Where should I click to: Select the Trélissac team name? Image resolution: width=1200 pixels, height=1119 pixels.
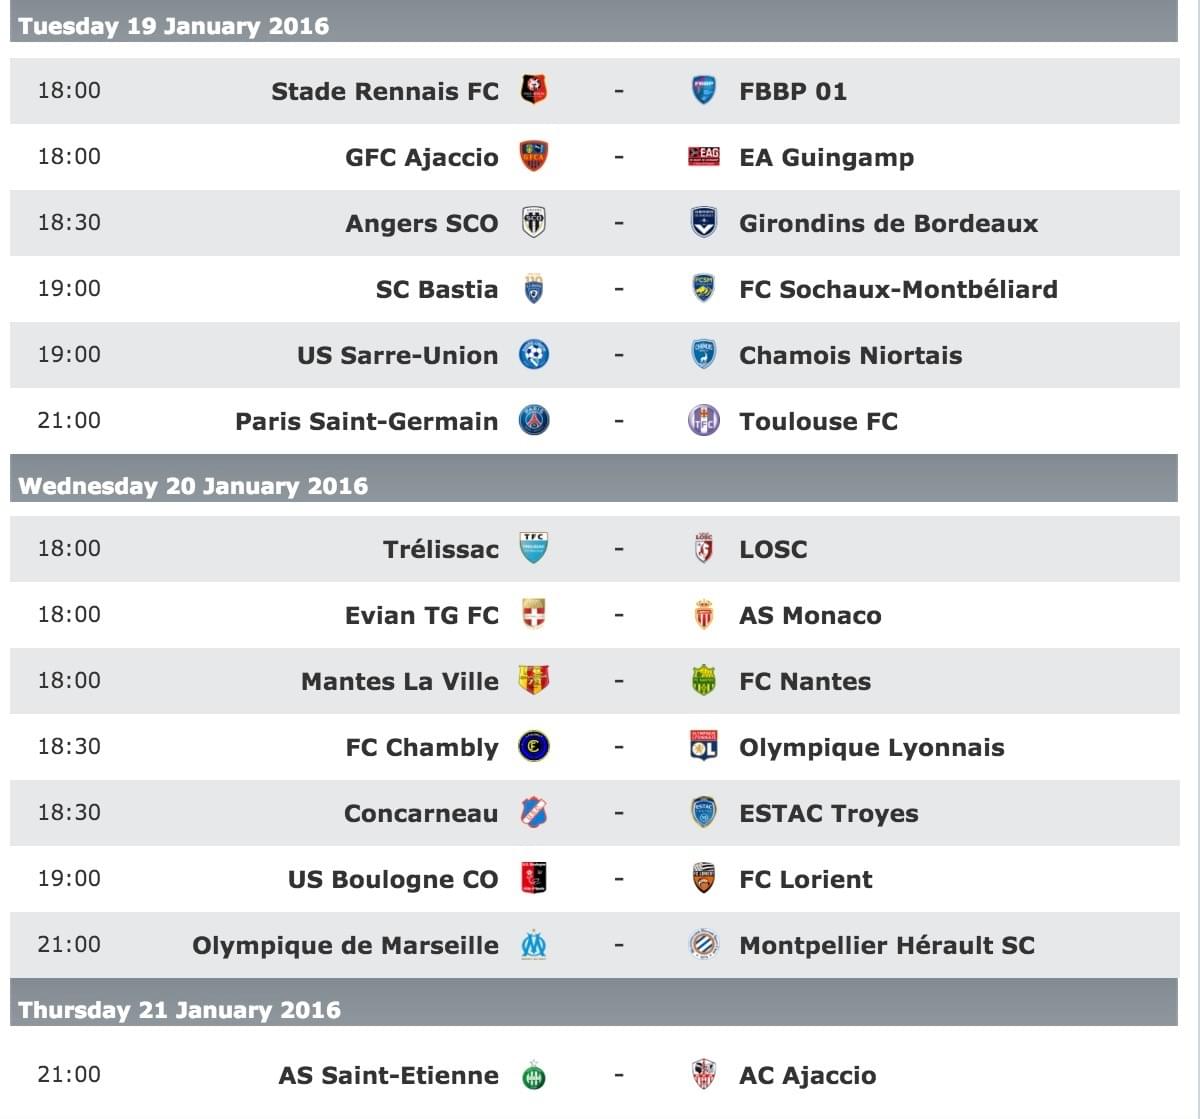pyautogui.click(x=440, y=549)
